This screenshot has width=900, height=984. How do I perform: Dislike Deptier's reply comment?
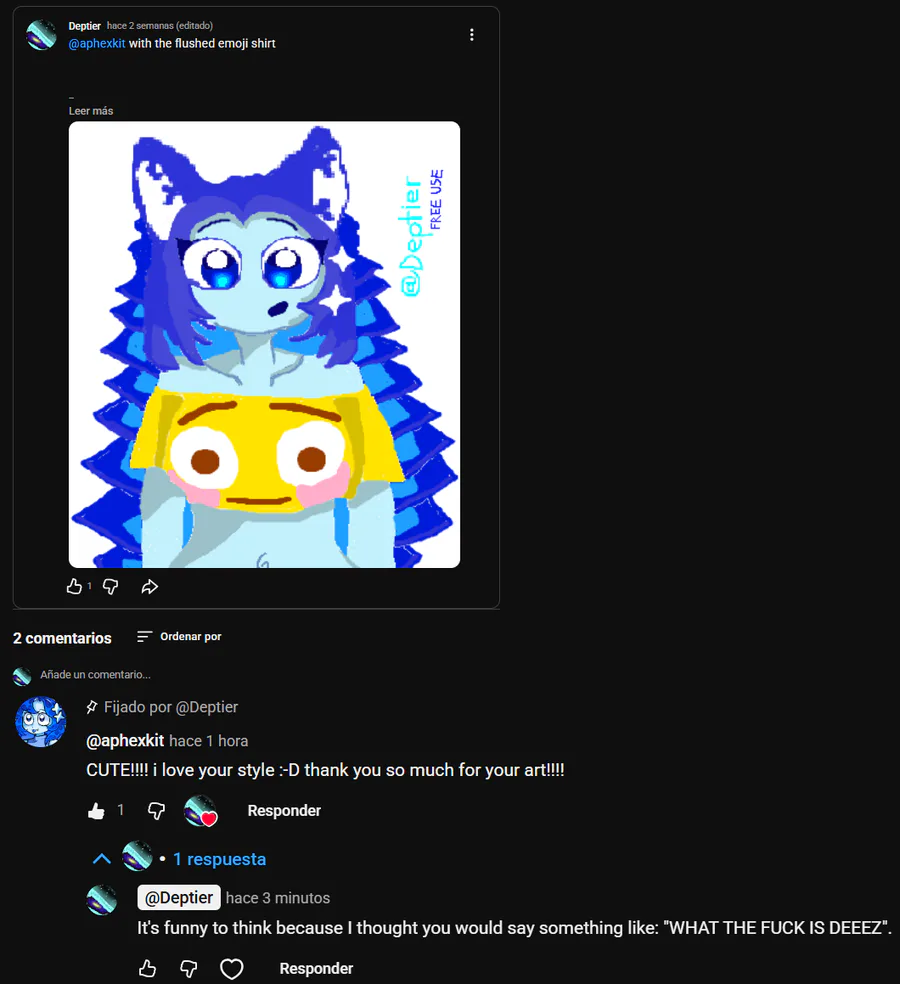click(189, 968)
